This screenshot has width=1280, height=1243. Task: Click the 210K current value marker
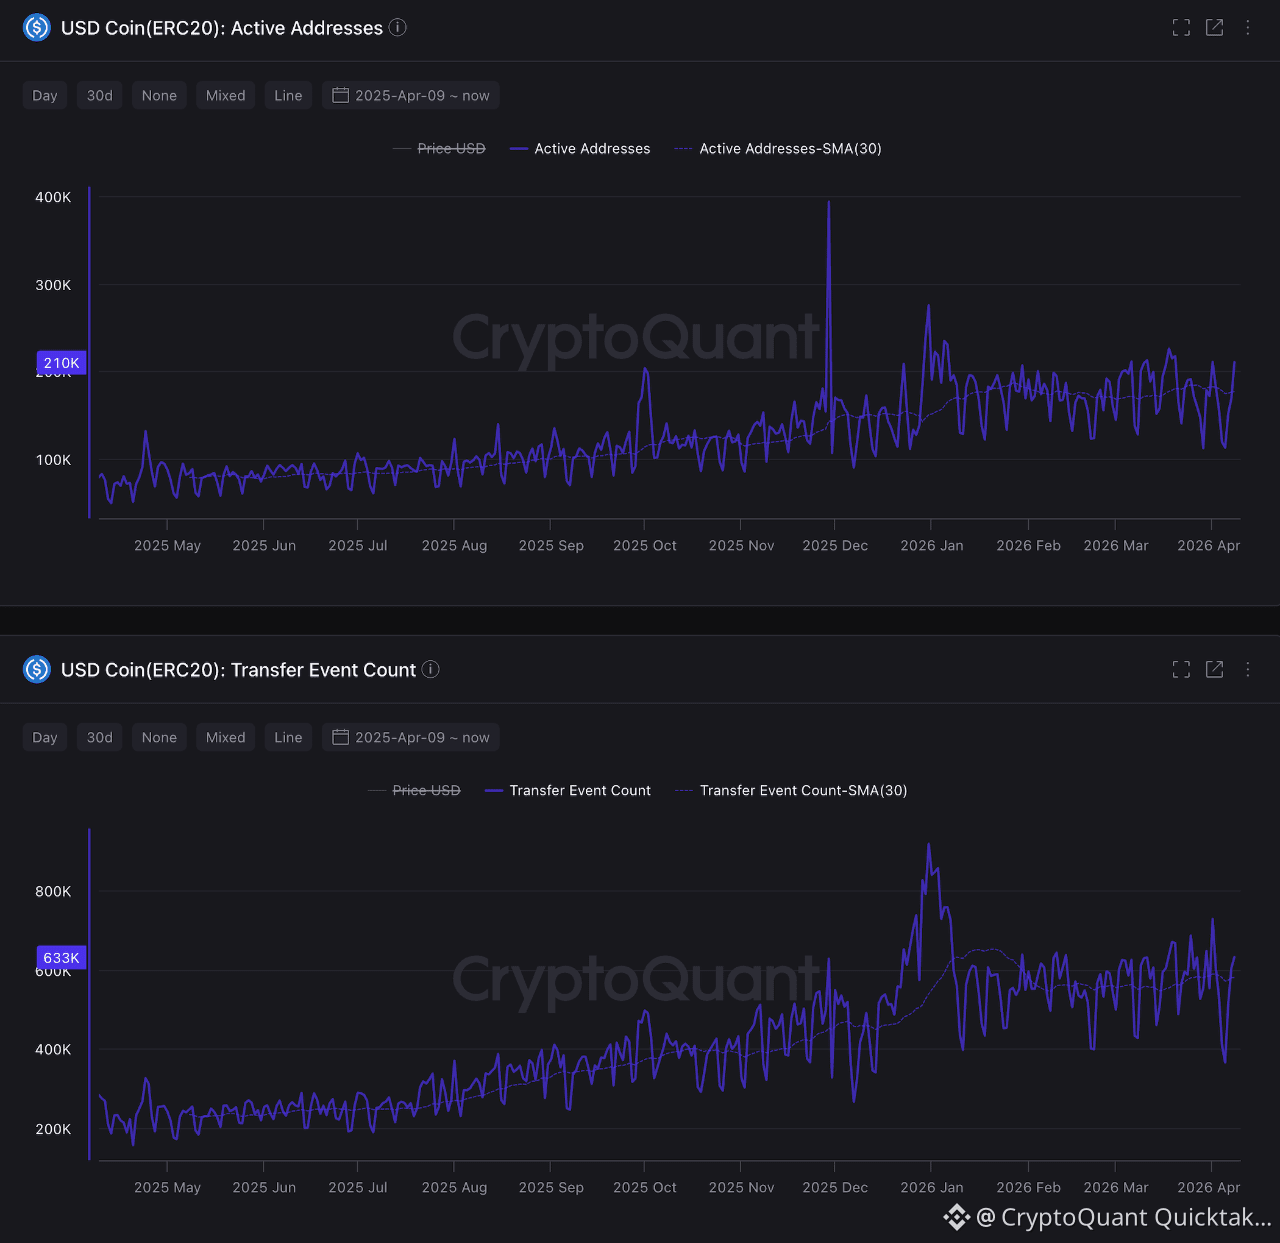tap(61, 363)
